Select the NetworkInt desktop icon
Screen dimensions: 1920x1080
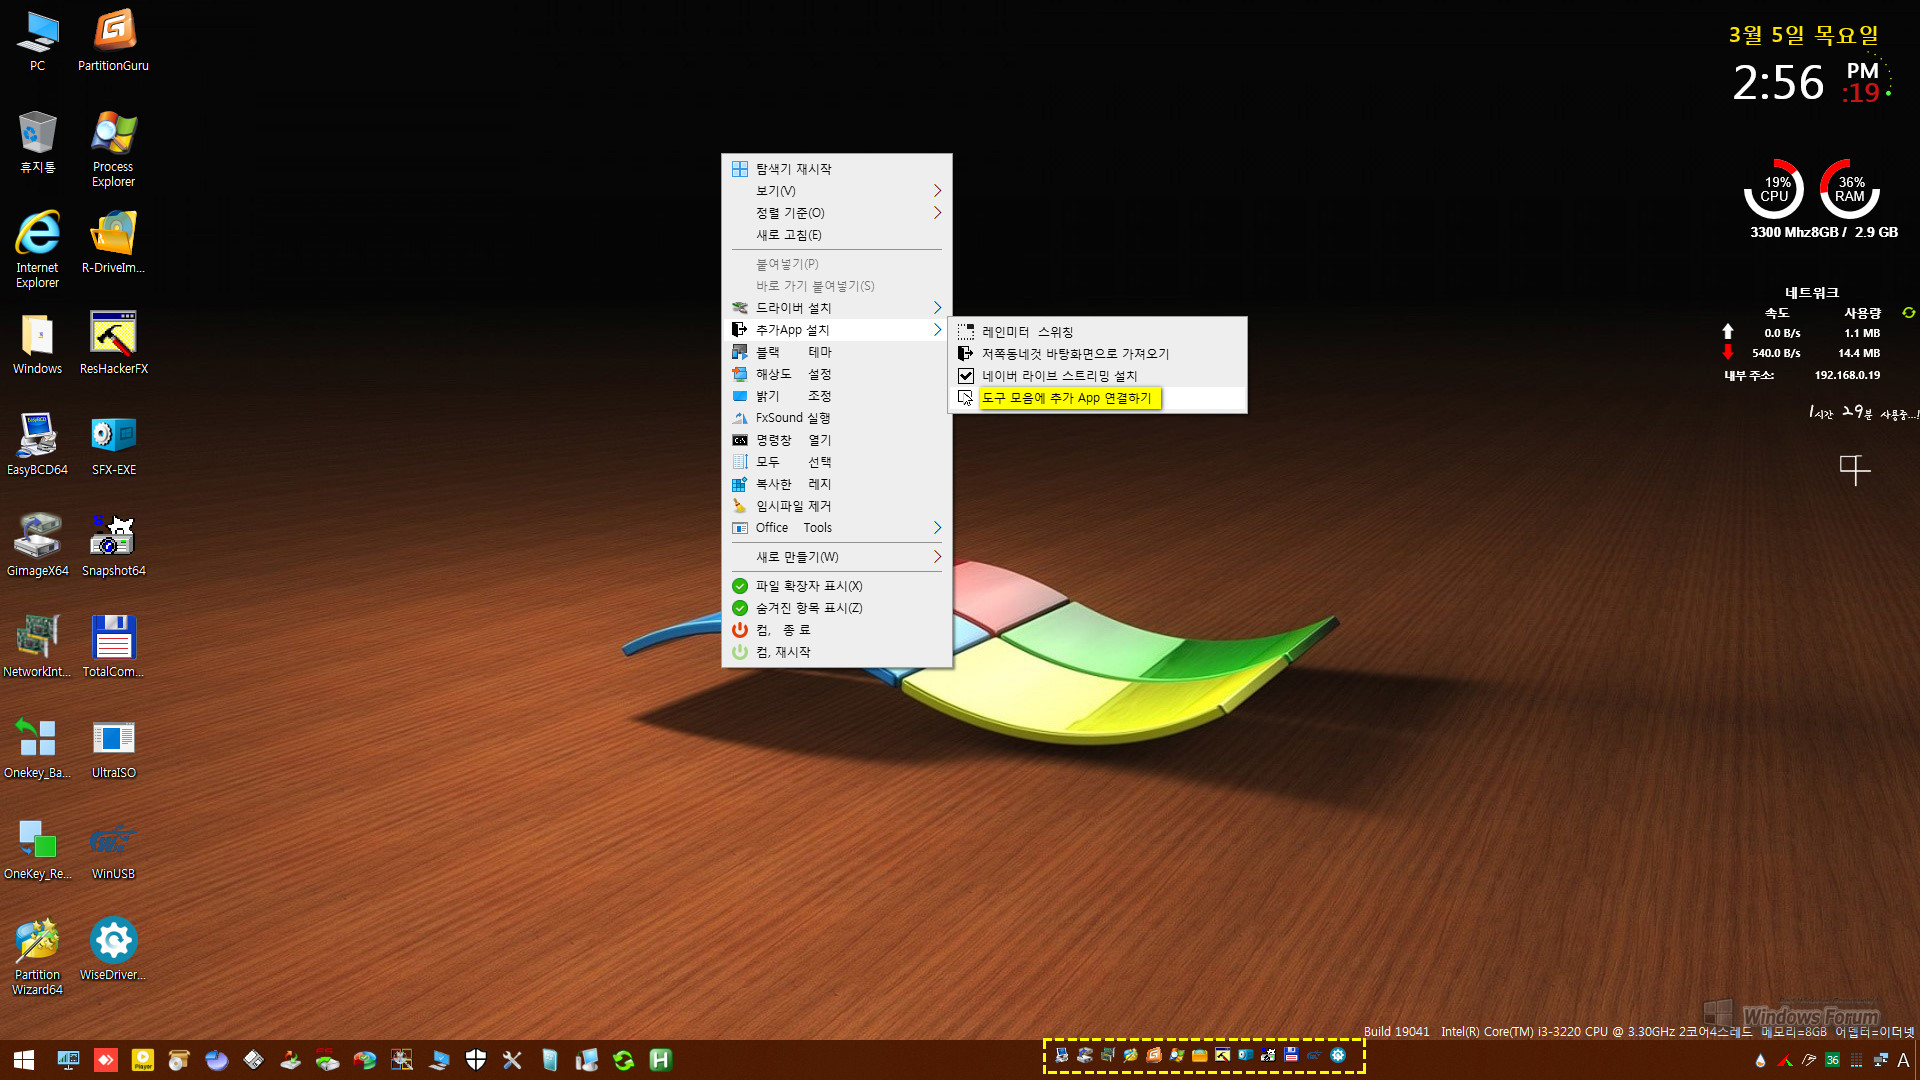pos(37,646)
